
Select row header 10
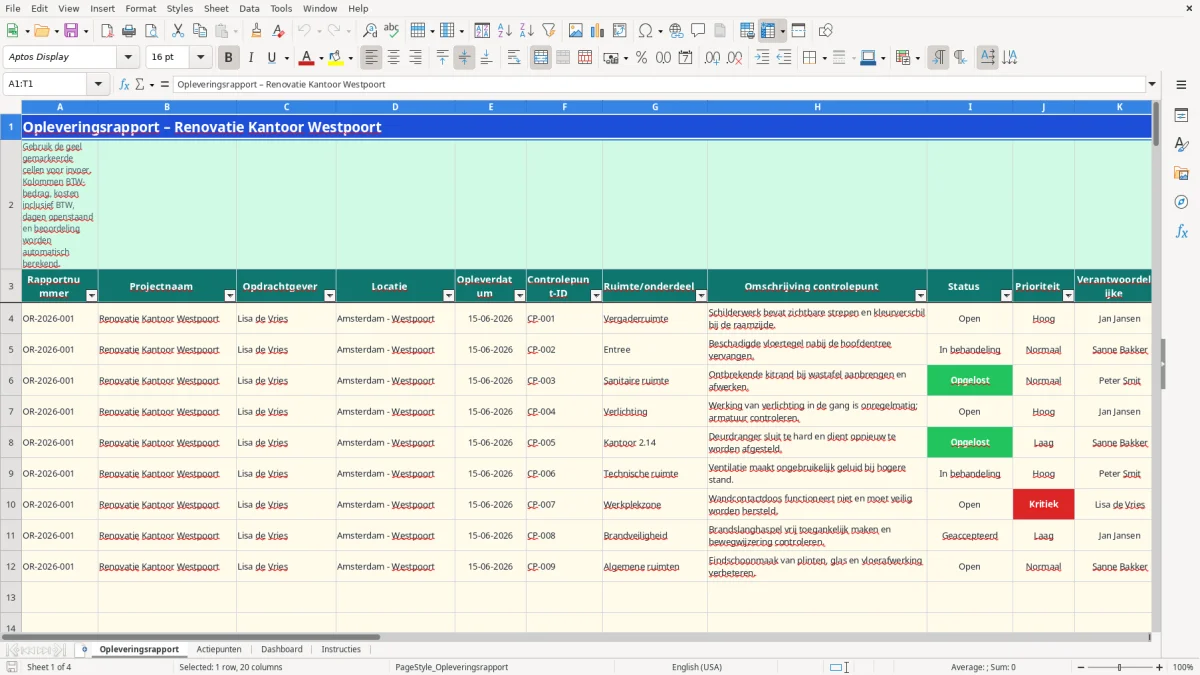[x=11, y=505]
